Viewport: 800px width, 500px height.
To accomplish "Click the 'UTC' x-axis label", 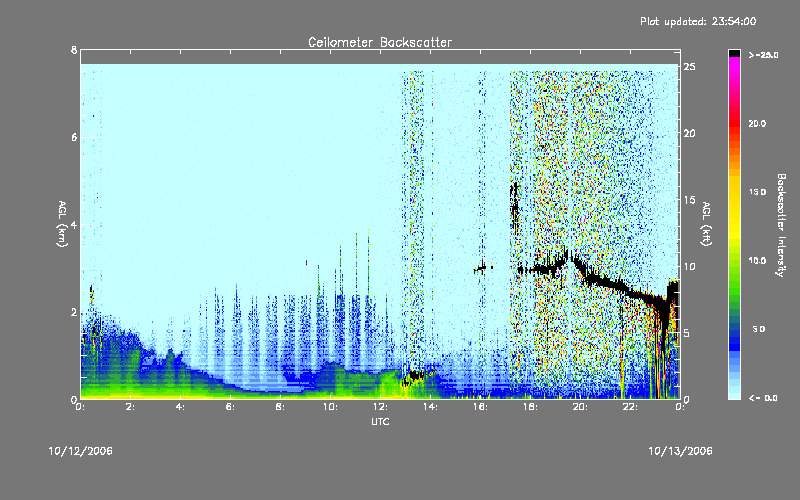I will [x=380, y=421].
